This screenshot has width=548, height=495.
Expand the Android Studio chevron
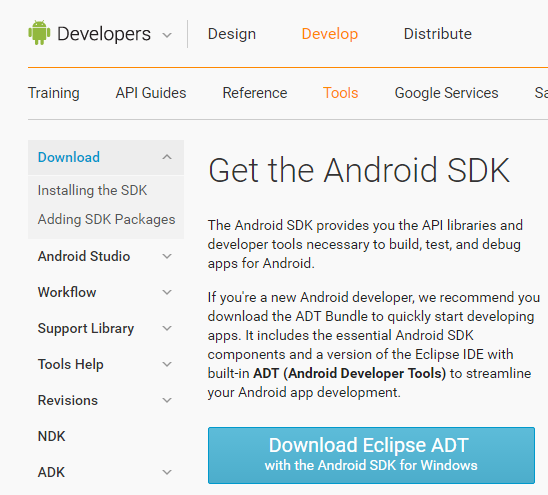pyautogui.click(x=167, y=256)
